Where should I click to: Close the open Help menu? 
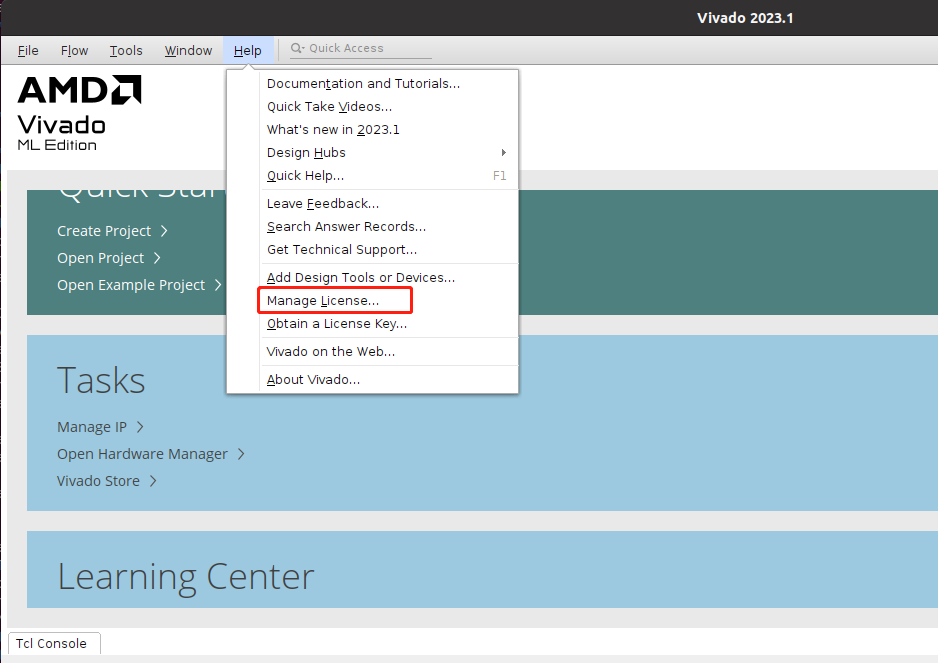click(x=248, y=50)
